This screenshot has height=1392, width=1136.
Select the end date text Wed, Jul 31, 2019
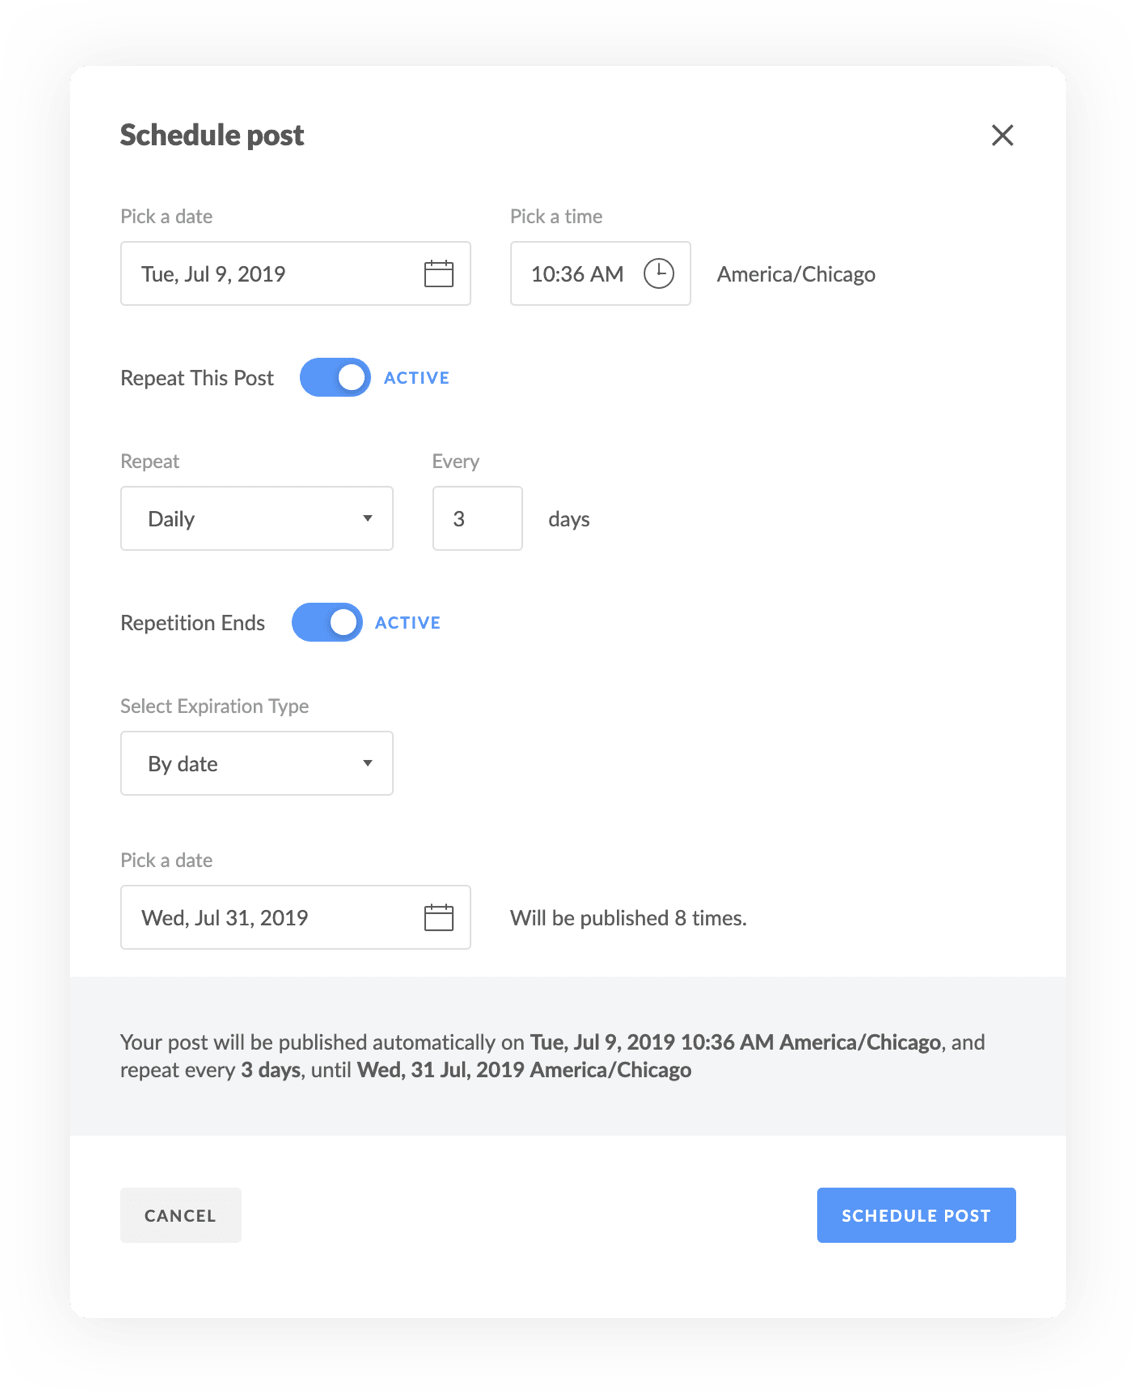point(225,918)
